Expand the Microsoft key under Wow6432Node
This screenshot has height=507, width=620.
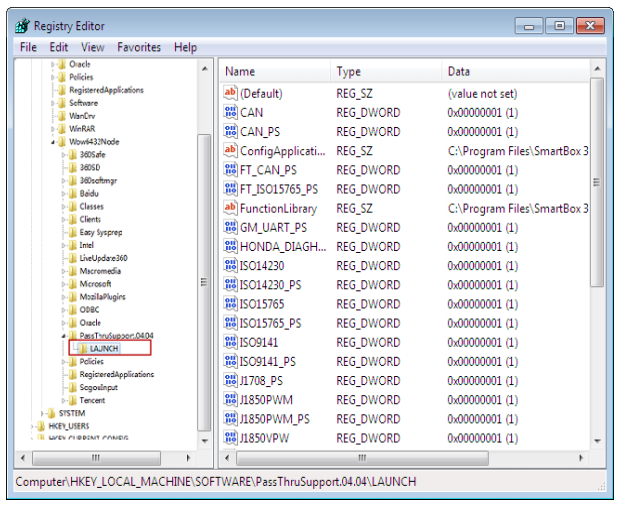pyautogui.click(x=63, y=284)
